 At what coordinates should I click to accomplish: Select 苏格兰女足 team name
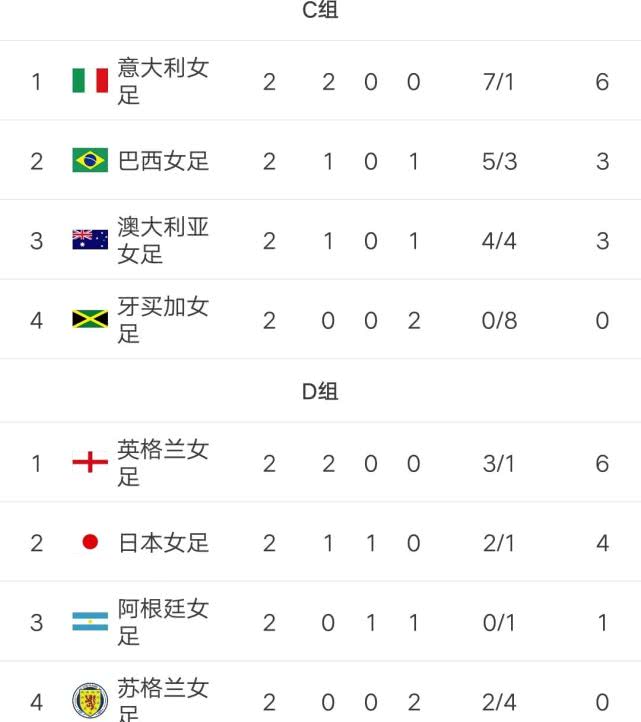[x=163, y=699]
